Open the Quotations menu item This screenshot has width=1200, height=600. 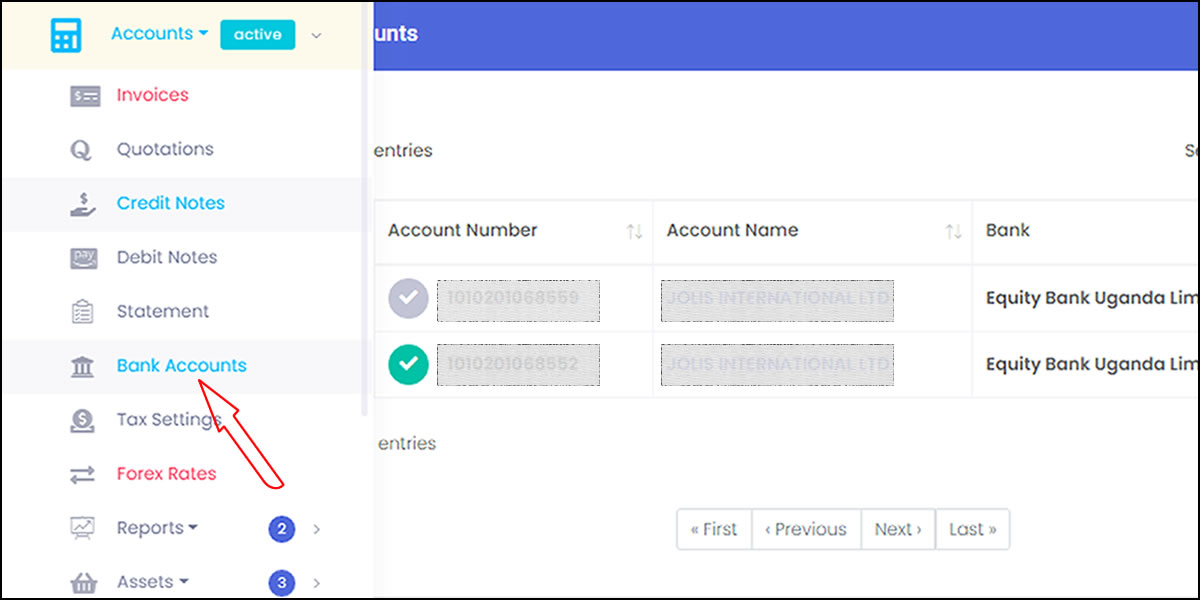tap(165, 150)
